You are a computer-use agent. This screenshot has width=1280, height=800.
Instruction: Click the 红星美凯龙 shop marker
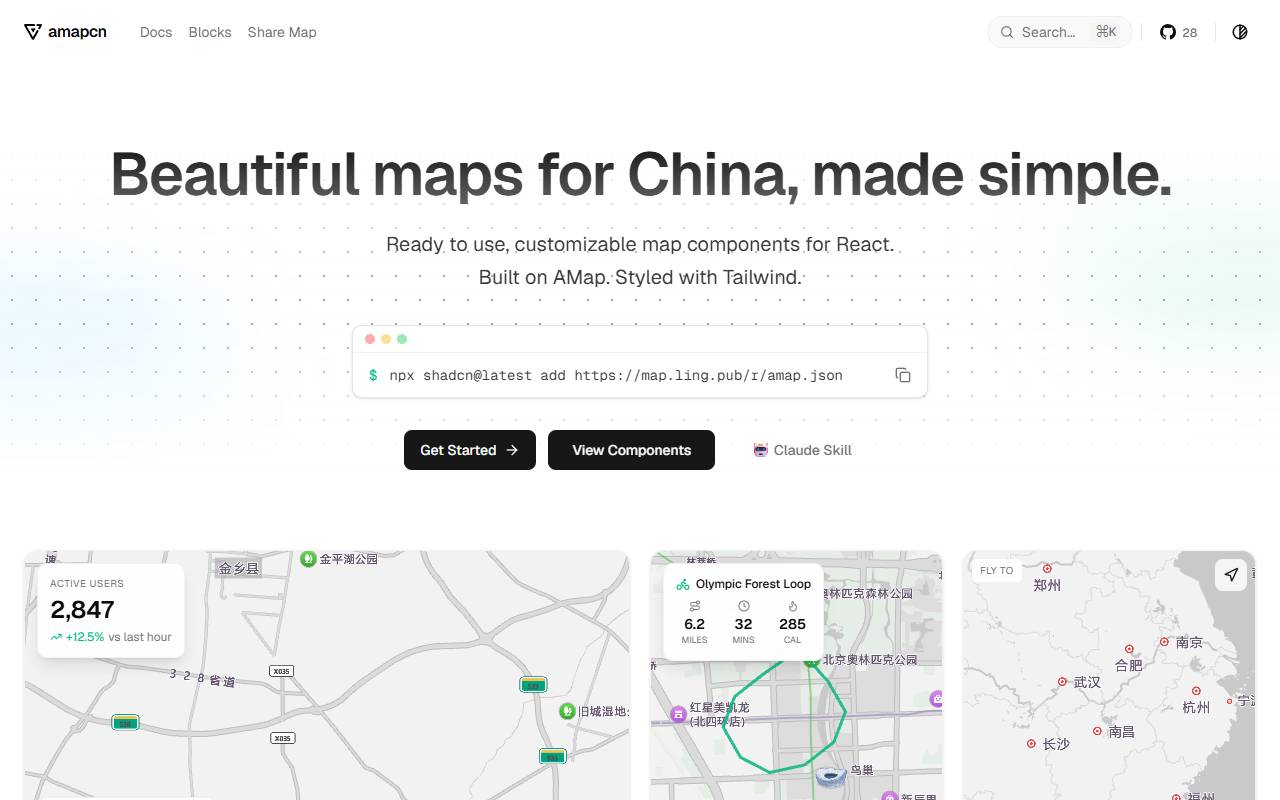(x=679, y=714)
